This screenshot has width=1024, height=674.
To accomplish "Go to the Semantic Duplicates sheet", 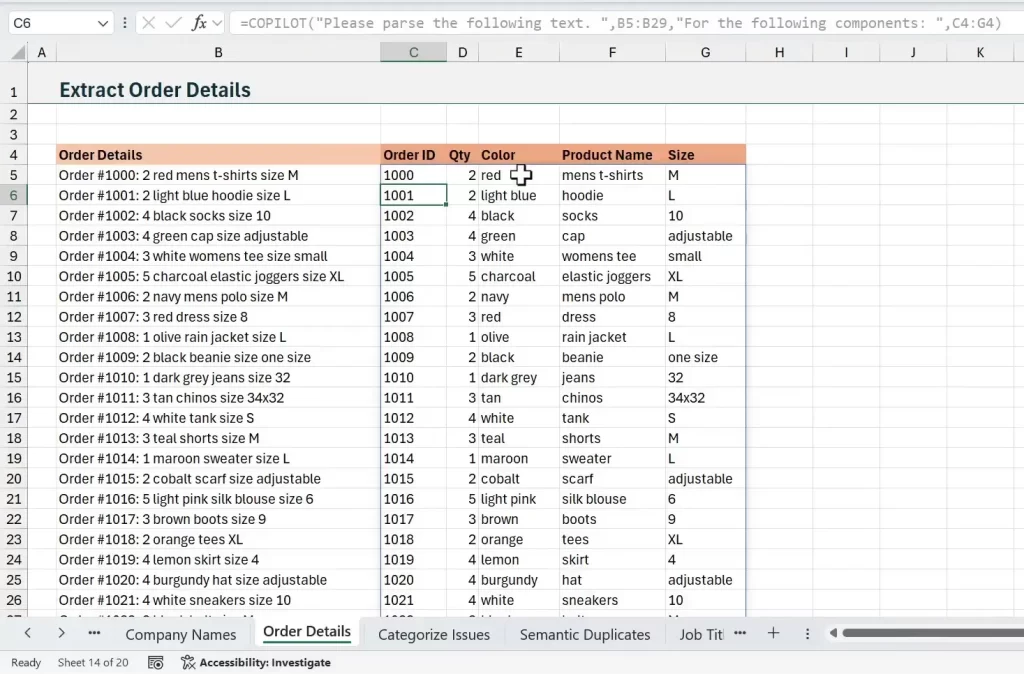I will (584, 634).
